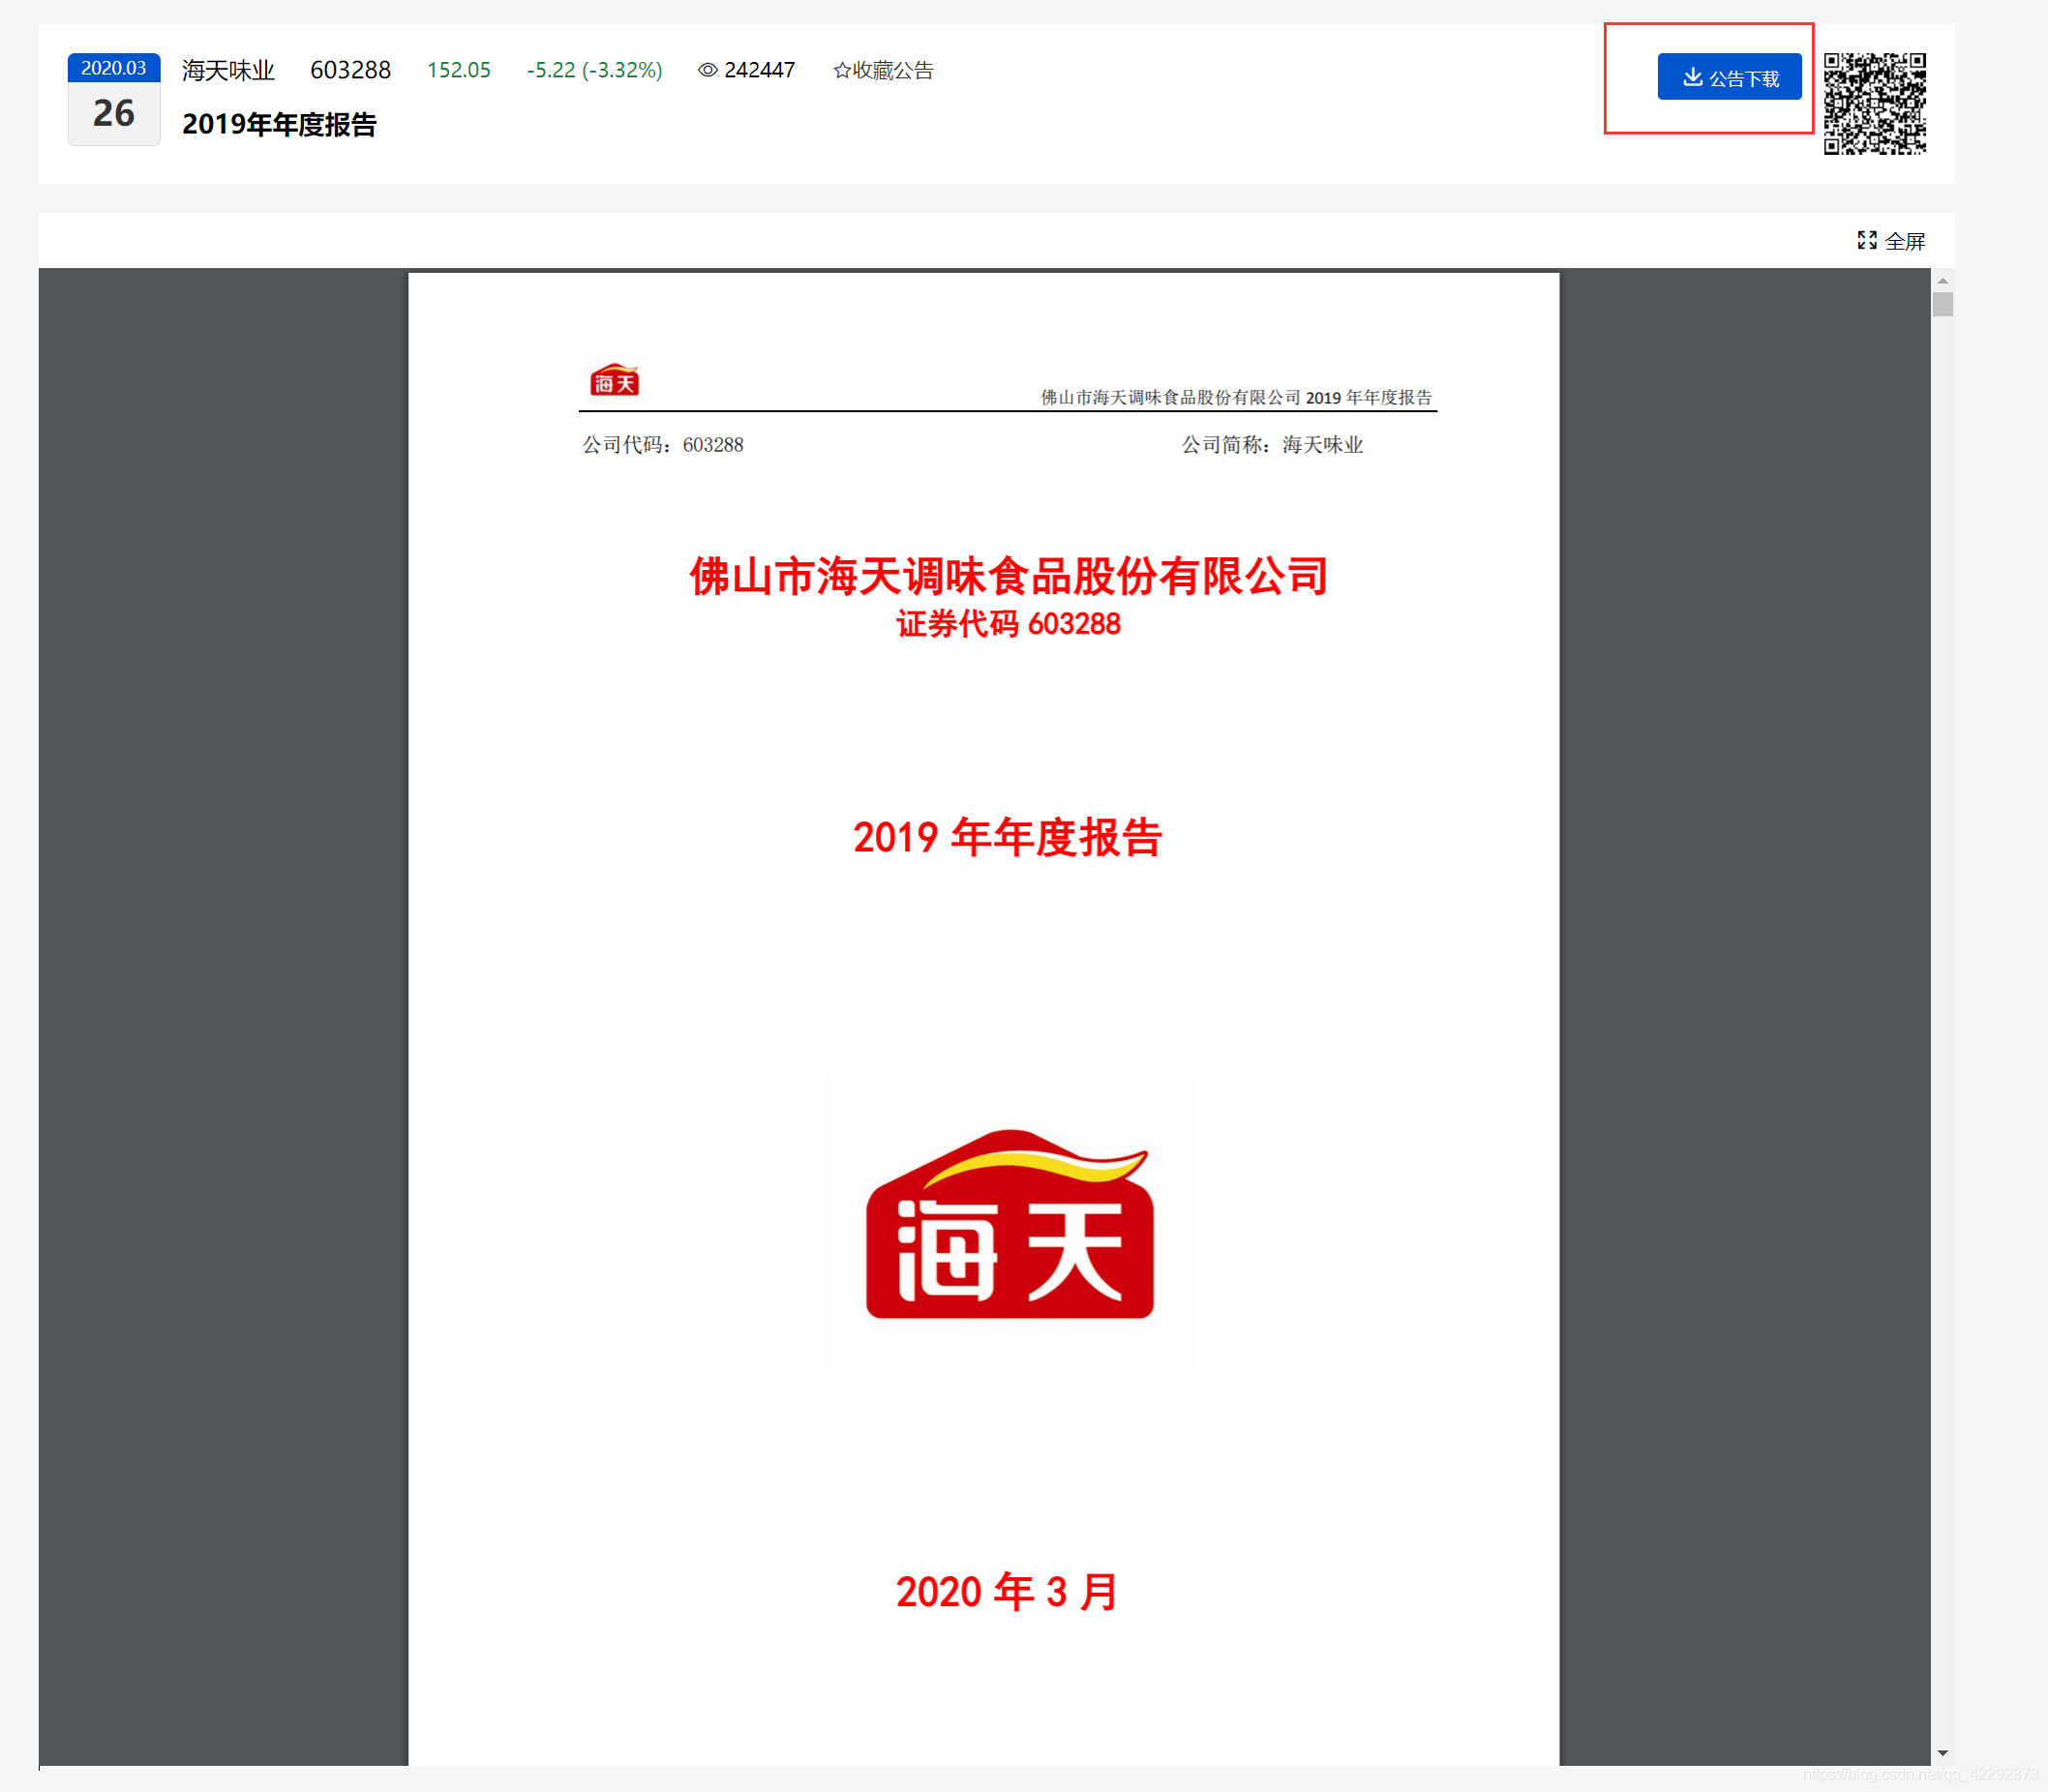Screen dimensions: 2048x1792
Task: Click the 海天味业 stock name link
Action: (228, 70)
